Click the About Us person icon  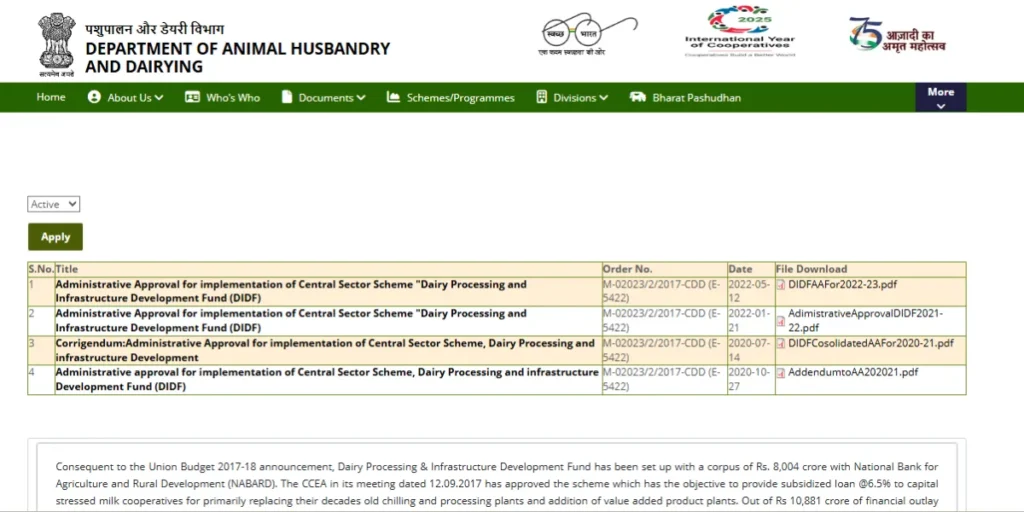94,97
